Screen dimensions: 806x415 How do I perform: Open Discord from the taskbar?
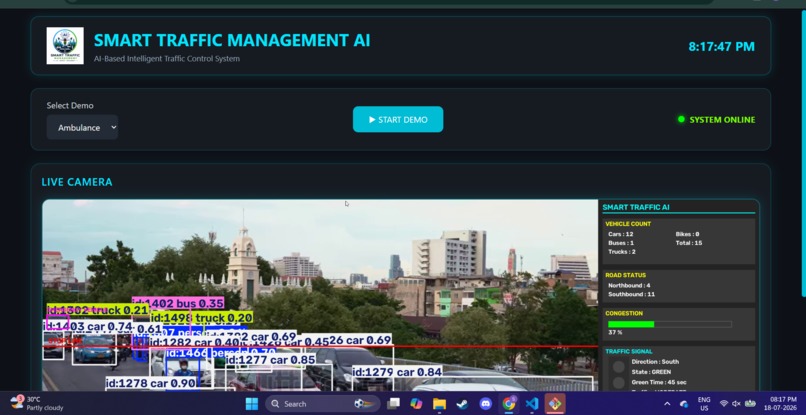point(485,404)
